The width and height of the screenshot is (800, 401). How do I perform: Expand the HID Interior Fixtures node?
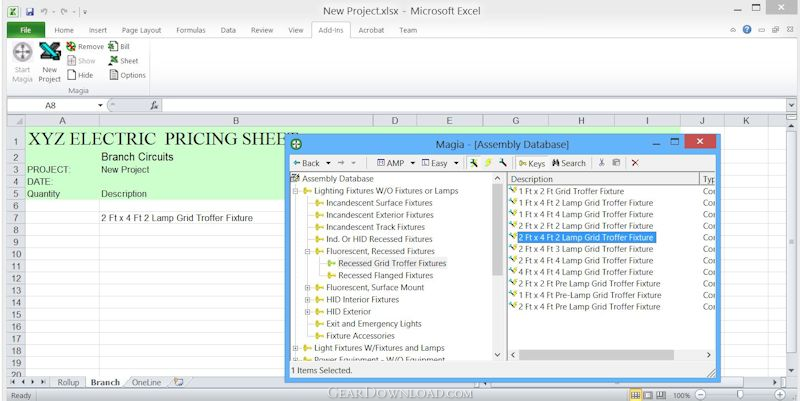(308, 299)
